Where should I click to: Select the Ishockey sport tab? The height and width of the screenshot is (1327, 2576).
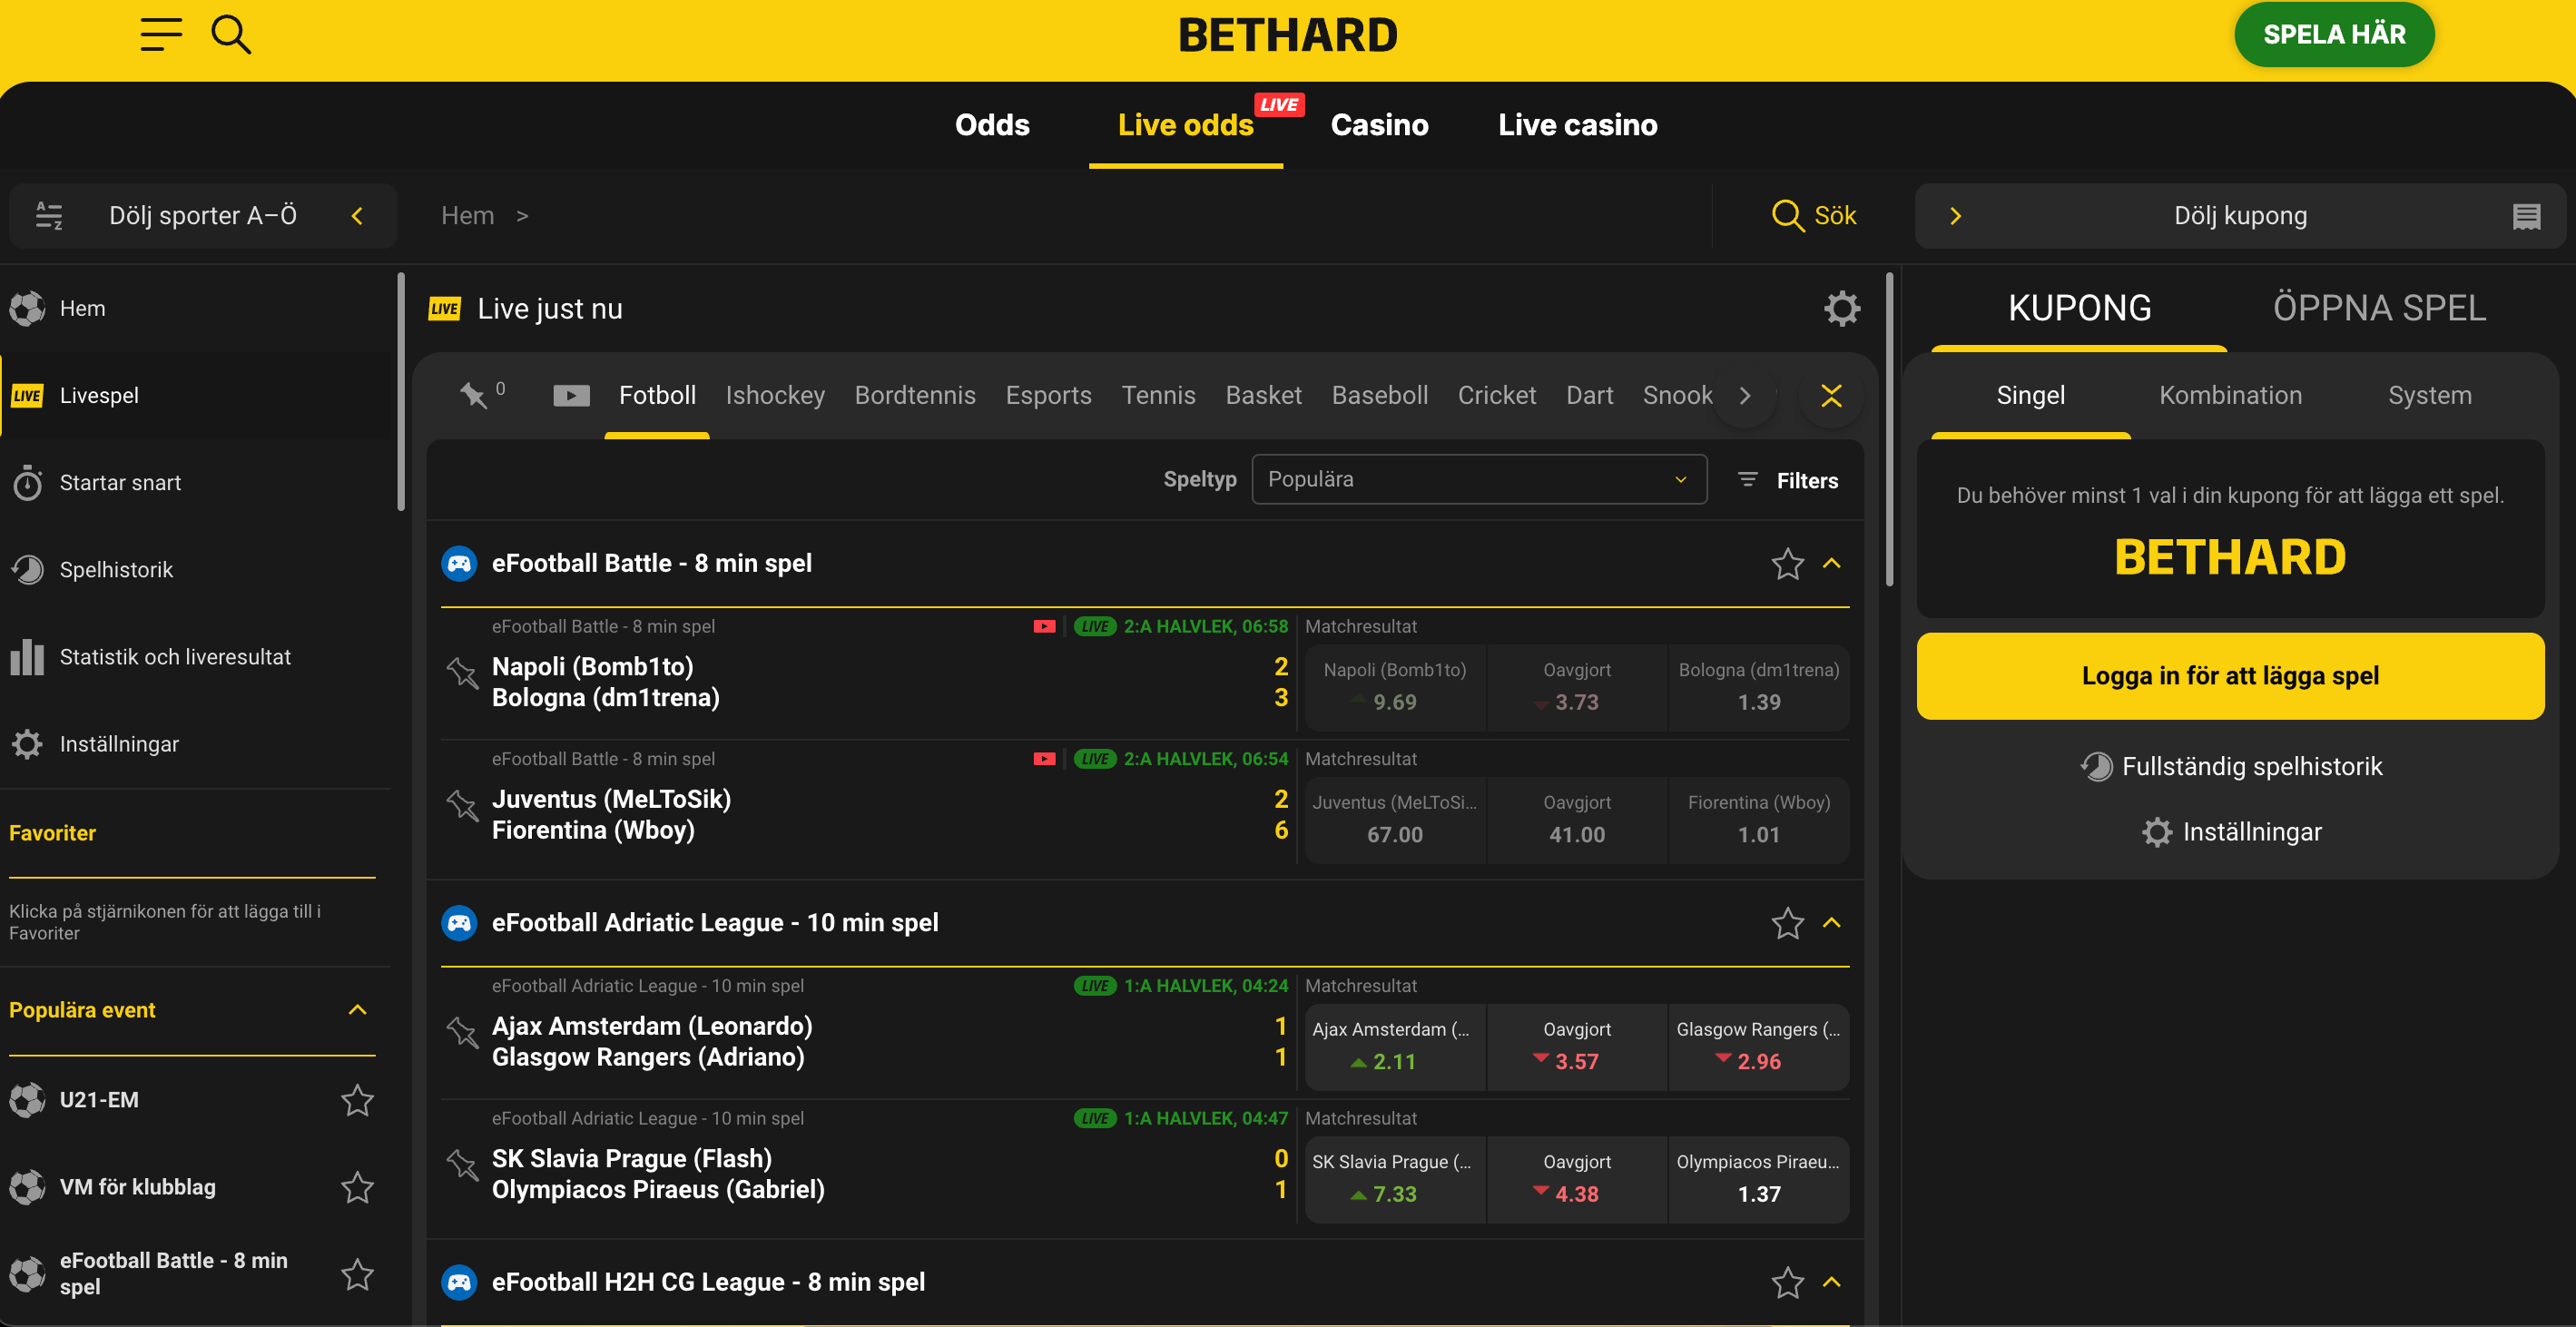coord(775,395)
